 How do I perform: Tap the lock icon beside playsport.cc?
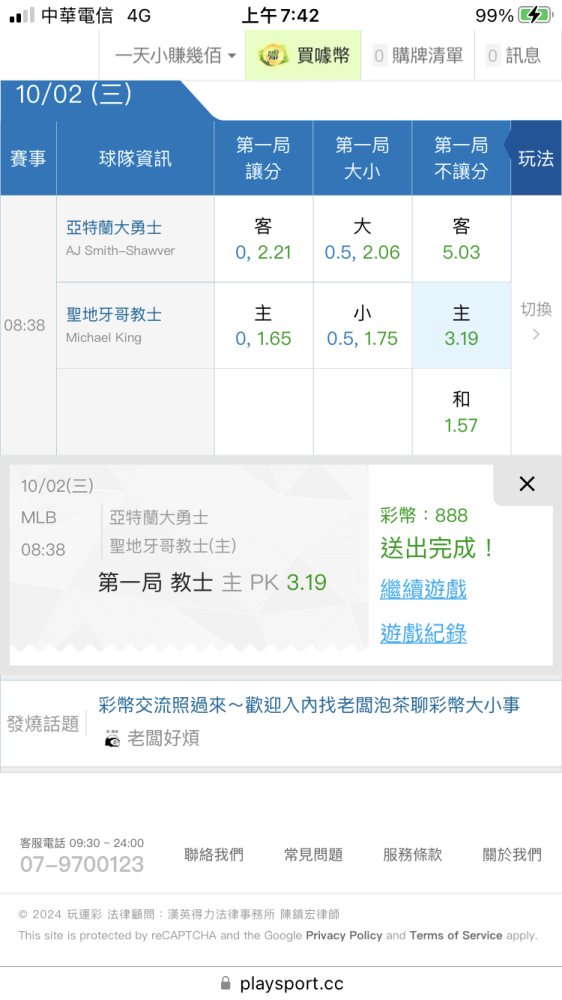[225, 982]
